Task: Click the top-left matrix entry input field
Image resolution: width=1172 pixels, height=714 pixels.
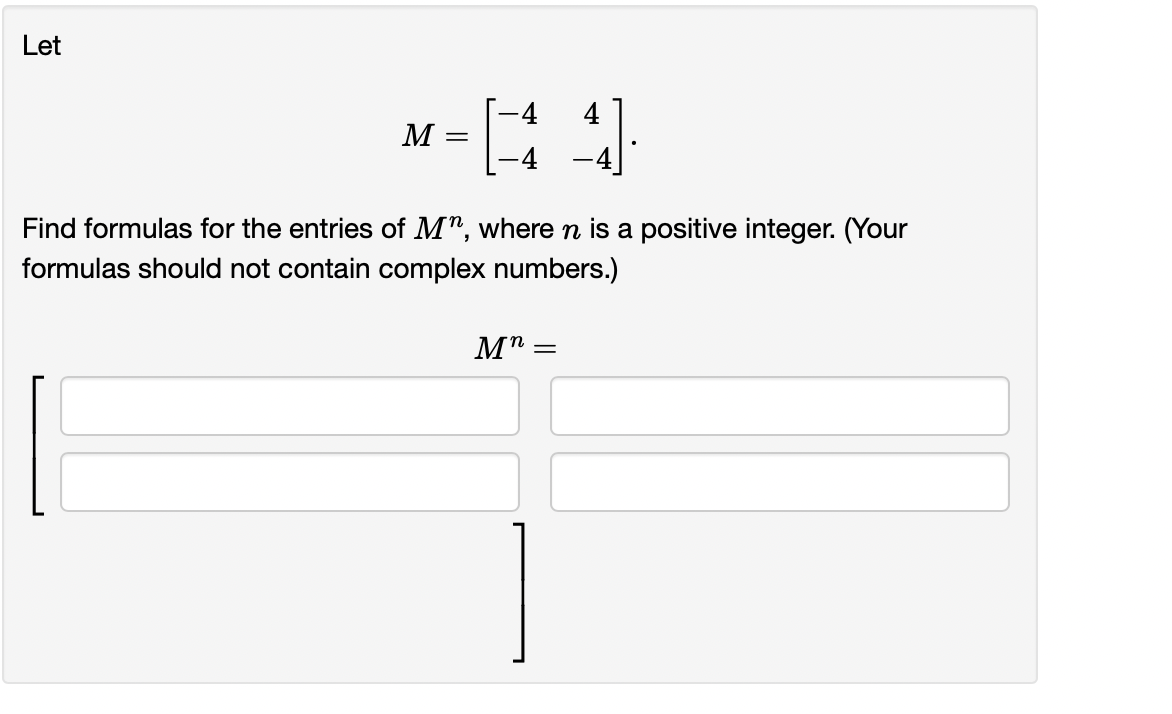Action: tap(290, 406)
